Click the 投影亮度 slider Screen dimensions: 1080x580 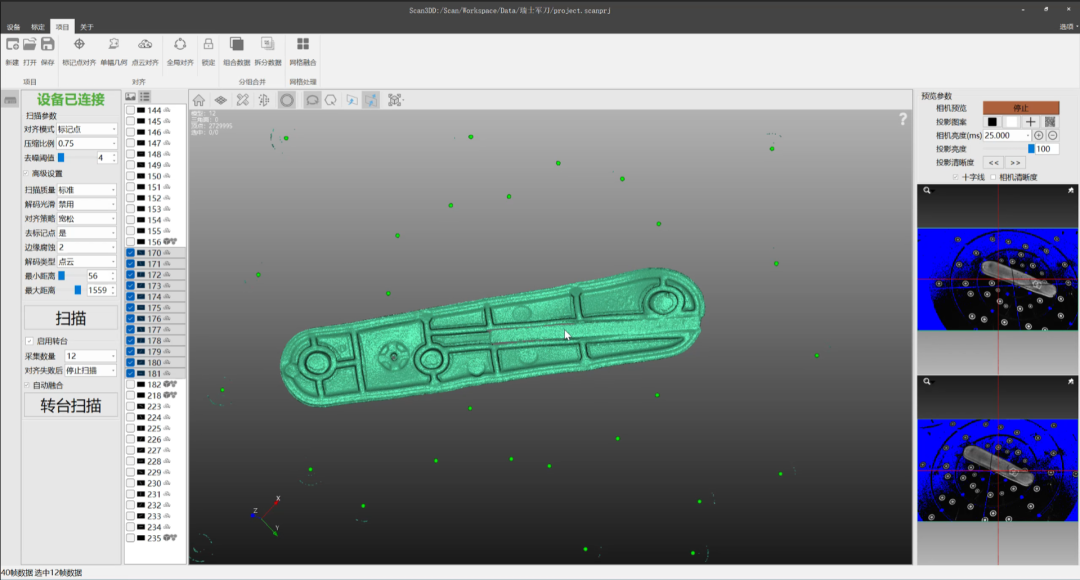tap(1008, 149)
